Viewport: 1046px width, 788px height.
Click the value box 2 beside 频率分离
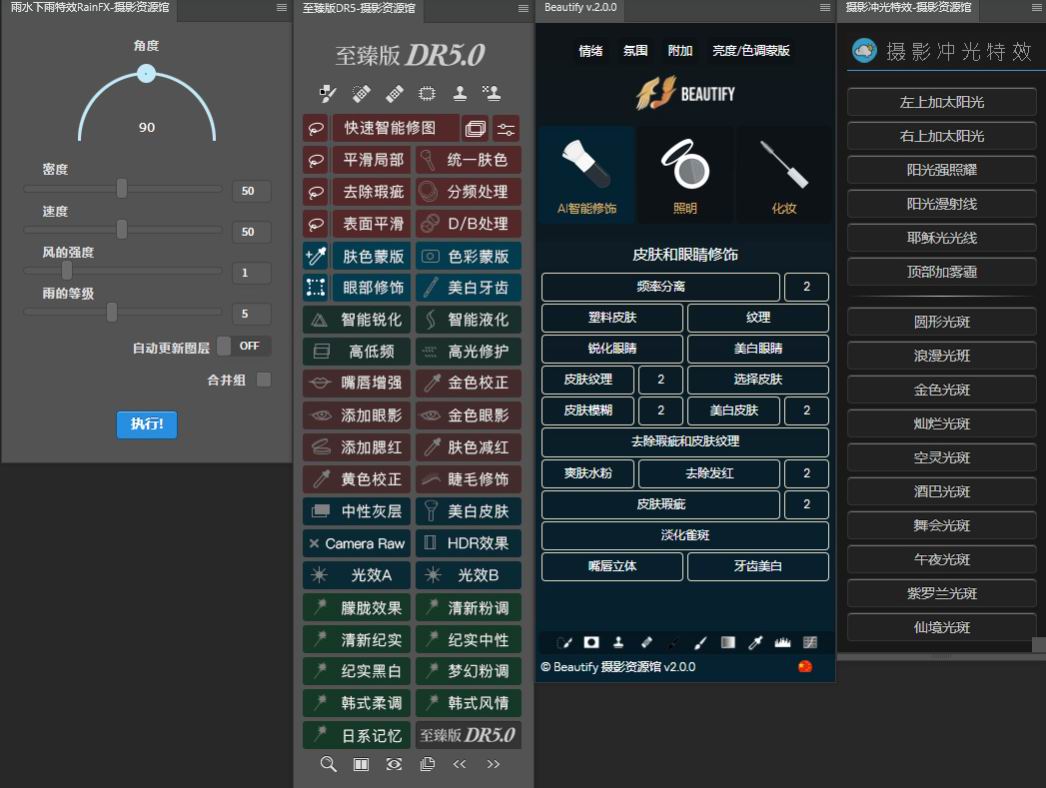coord(807,286)
